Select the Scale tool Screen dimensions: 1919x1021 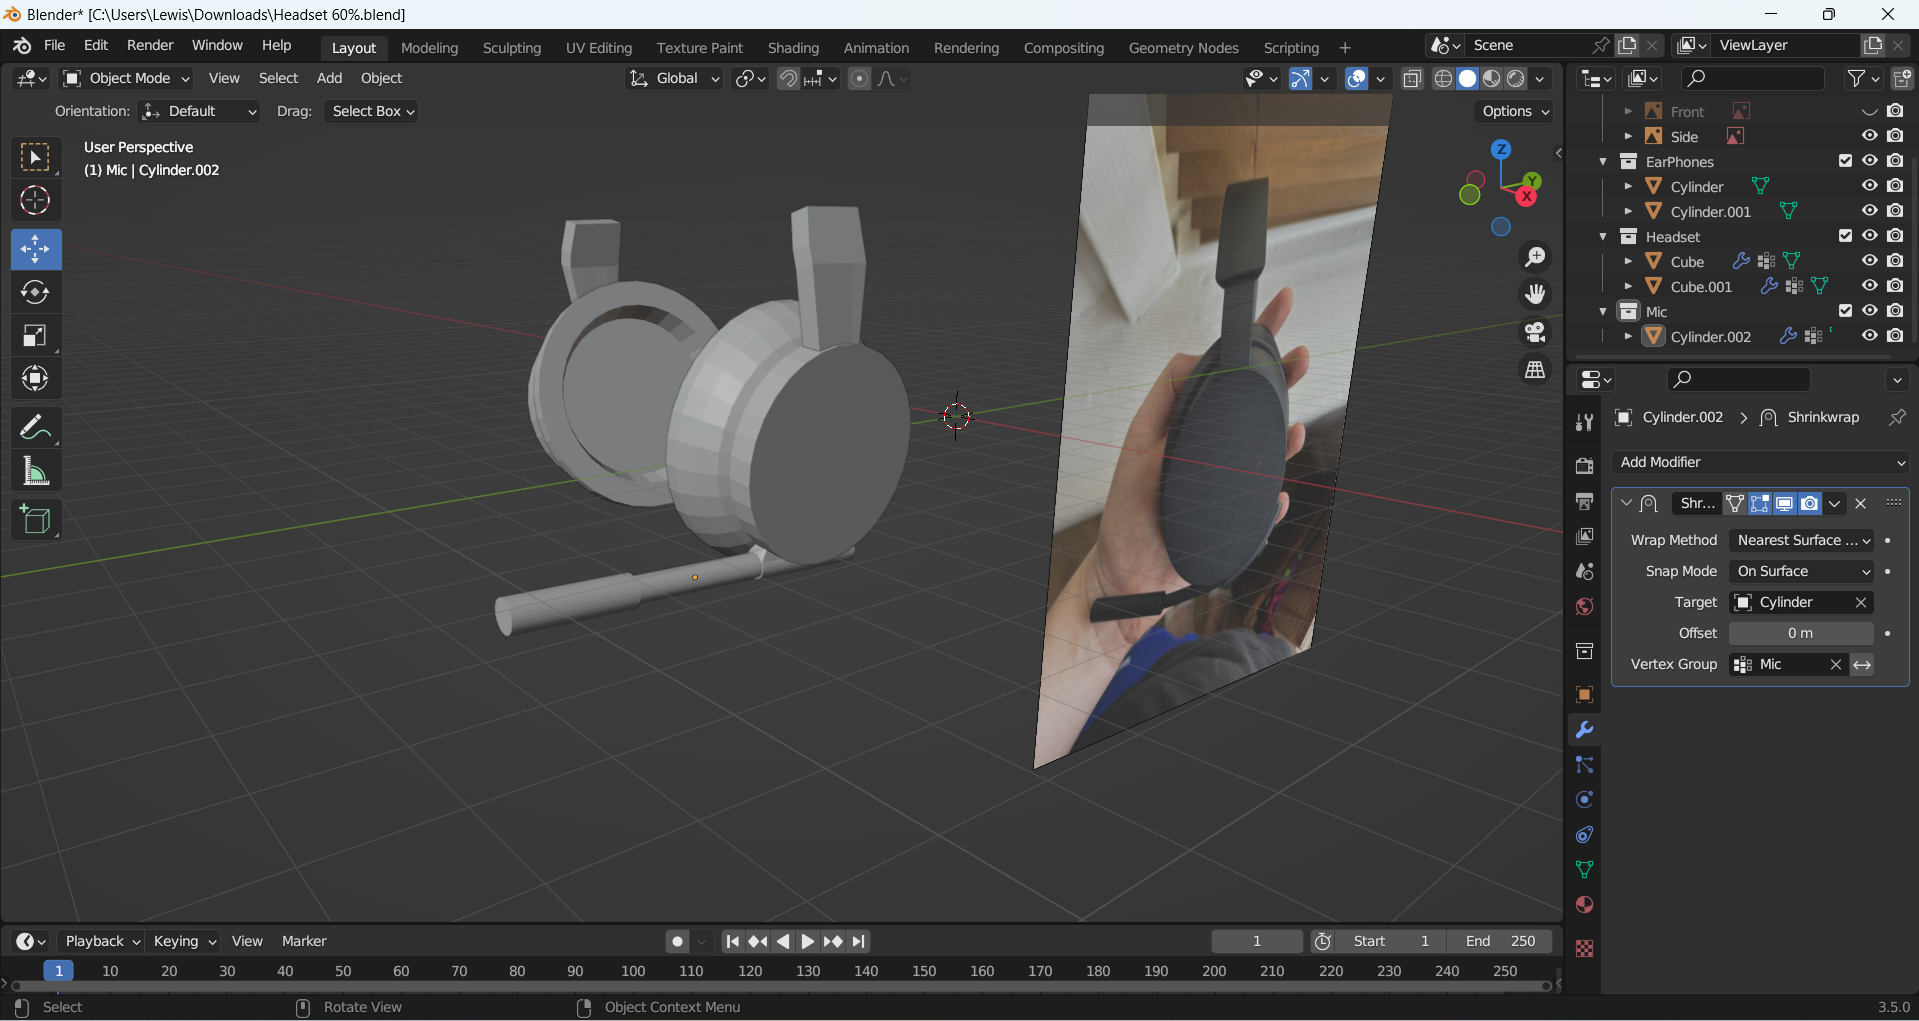35,336
